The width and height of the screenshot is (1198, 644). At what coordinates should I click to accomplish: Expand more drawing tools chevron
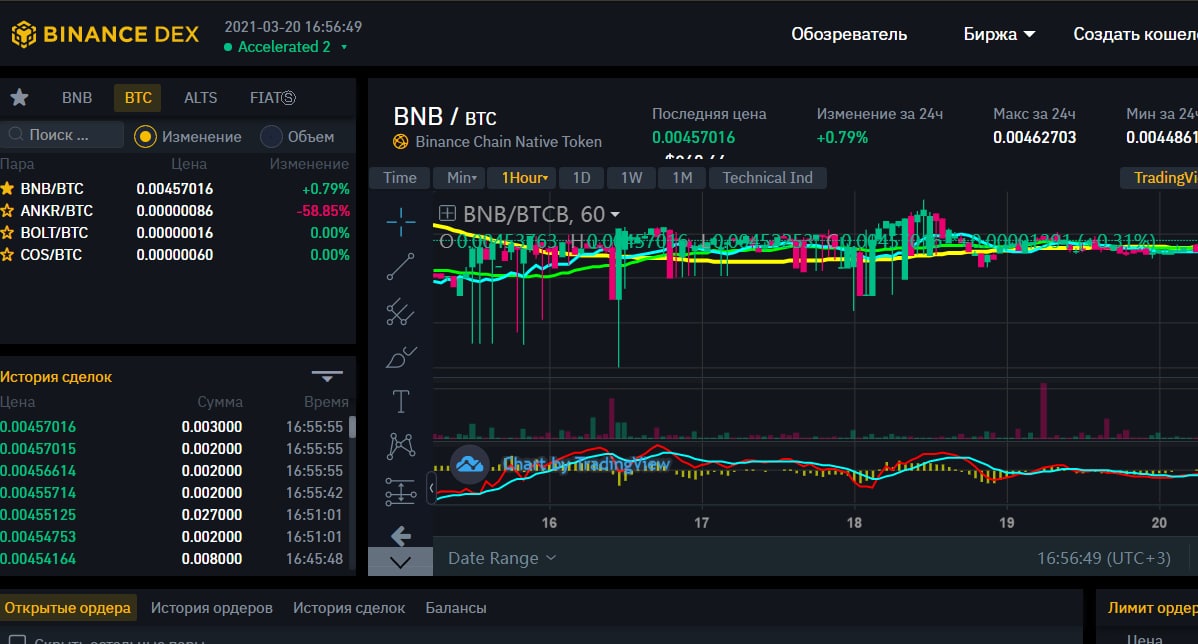[x=400, y=562]
